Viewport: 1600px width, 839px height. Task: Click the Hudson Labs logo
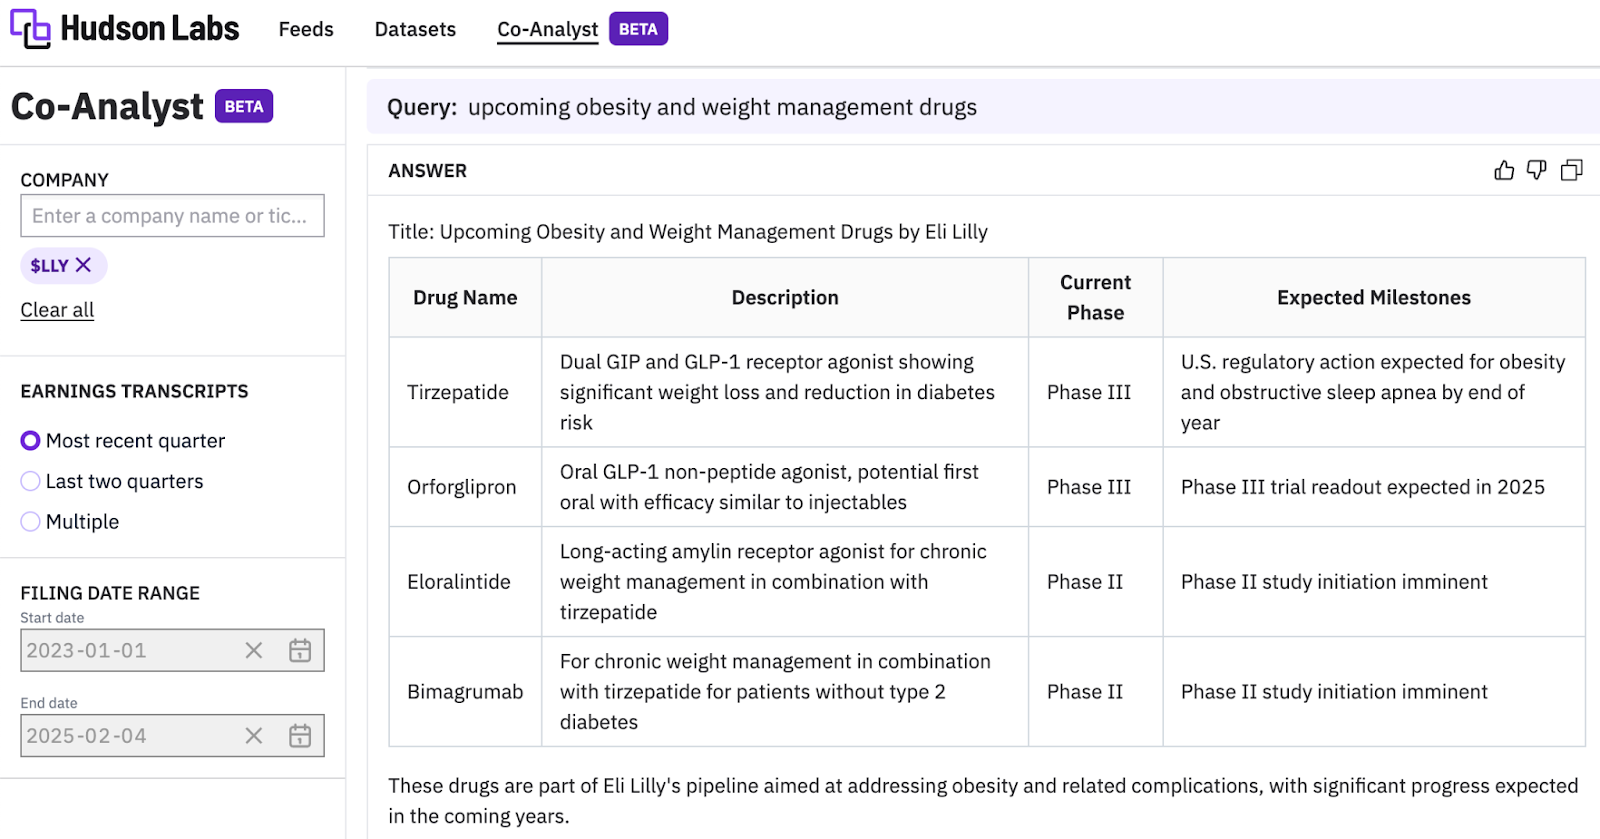pos(125,29)
